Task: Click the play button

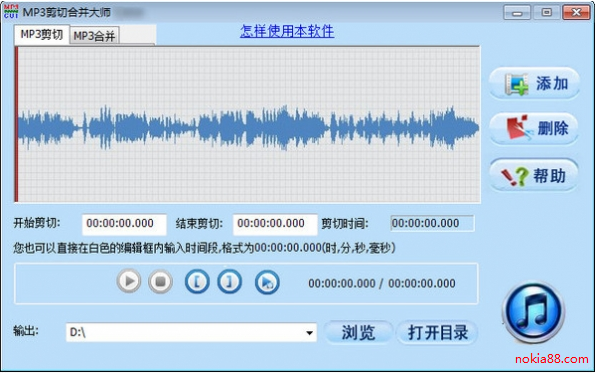Action: (x=129, y=281)
